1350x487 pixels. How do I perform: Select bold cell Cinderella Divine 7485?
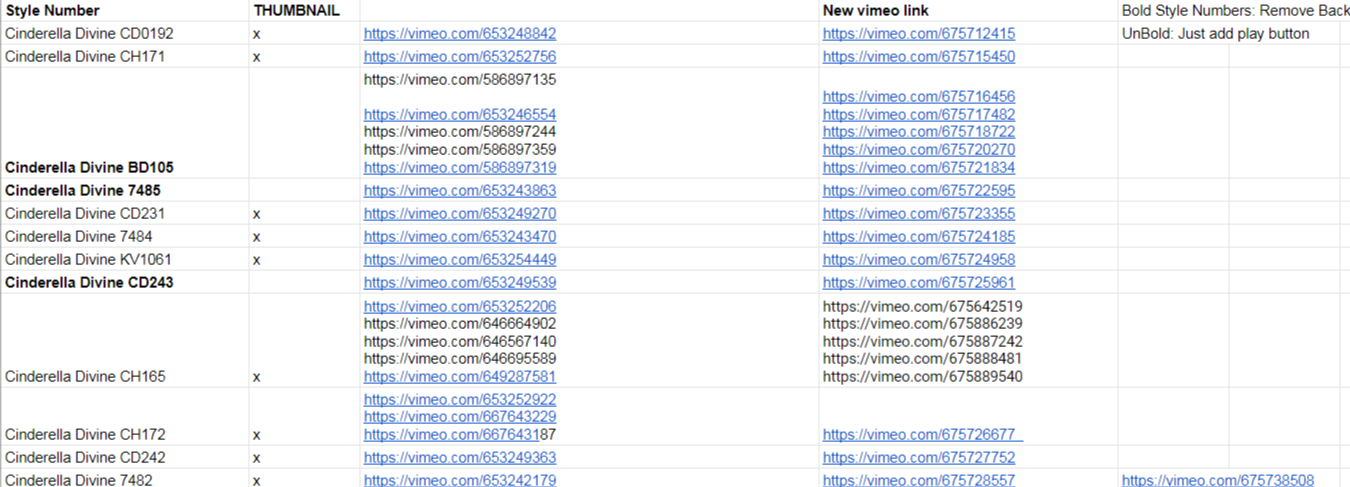click(x=125, y=191)
